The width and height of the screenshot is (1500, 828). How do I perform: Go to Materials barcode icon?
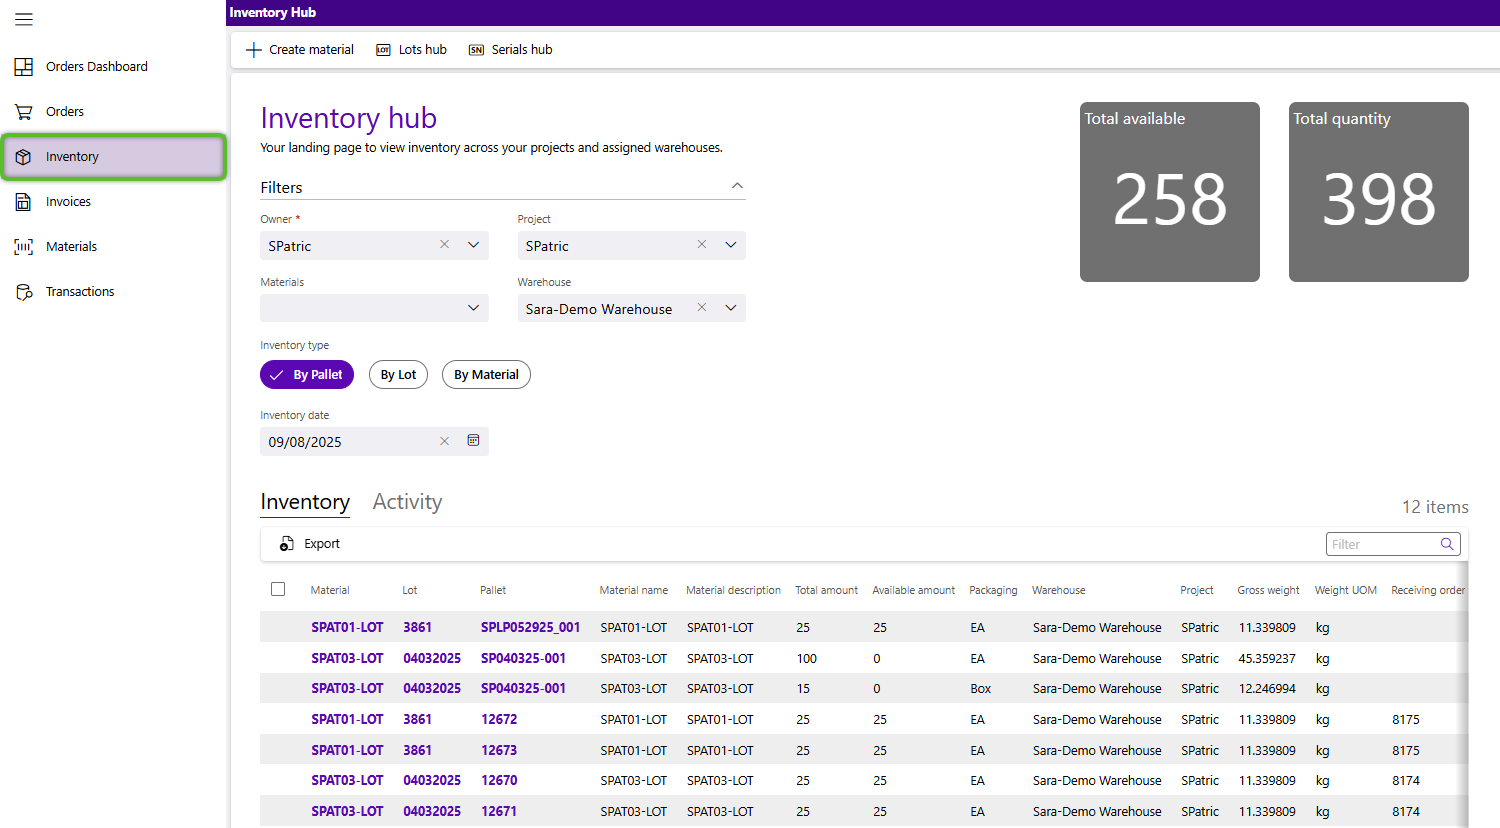[x=24, y=247]
